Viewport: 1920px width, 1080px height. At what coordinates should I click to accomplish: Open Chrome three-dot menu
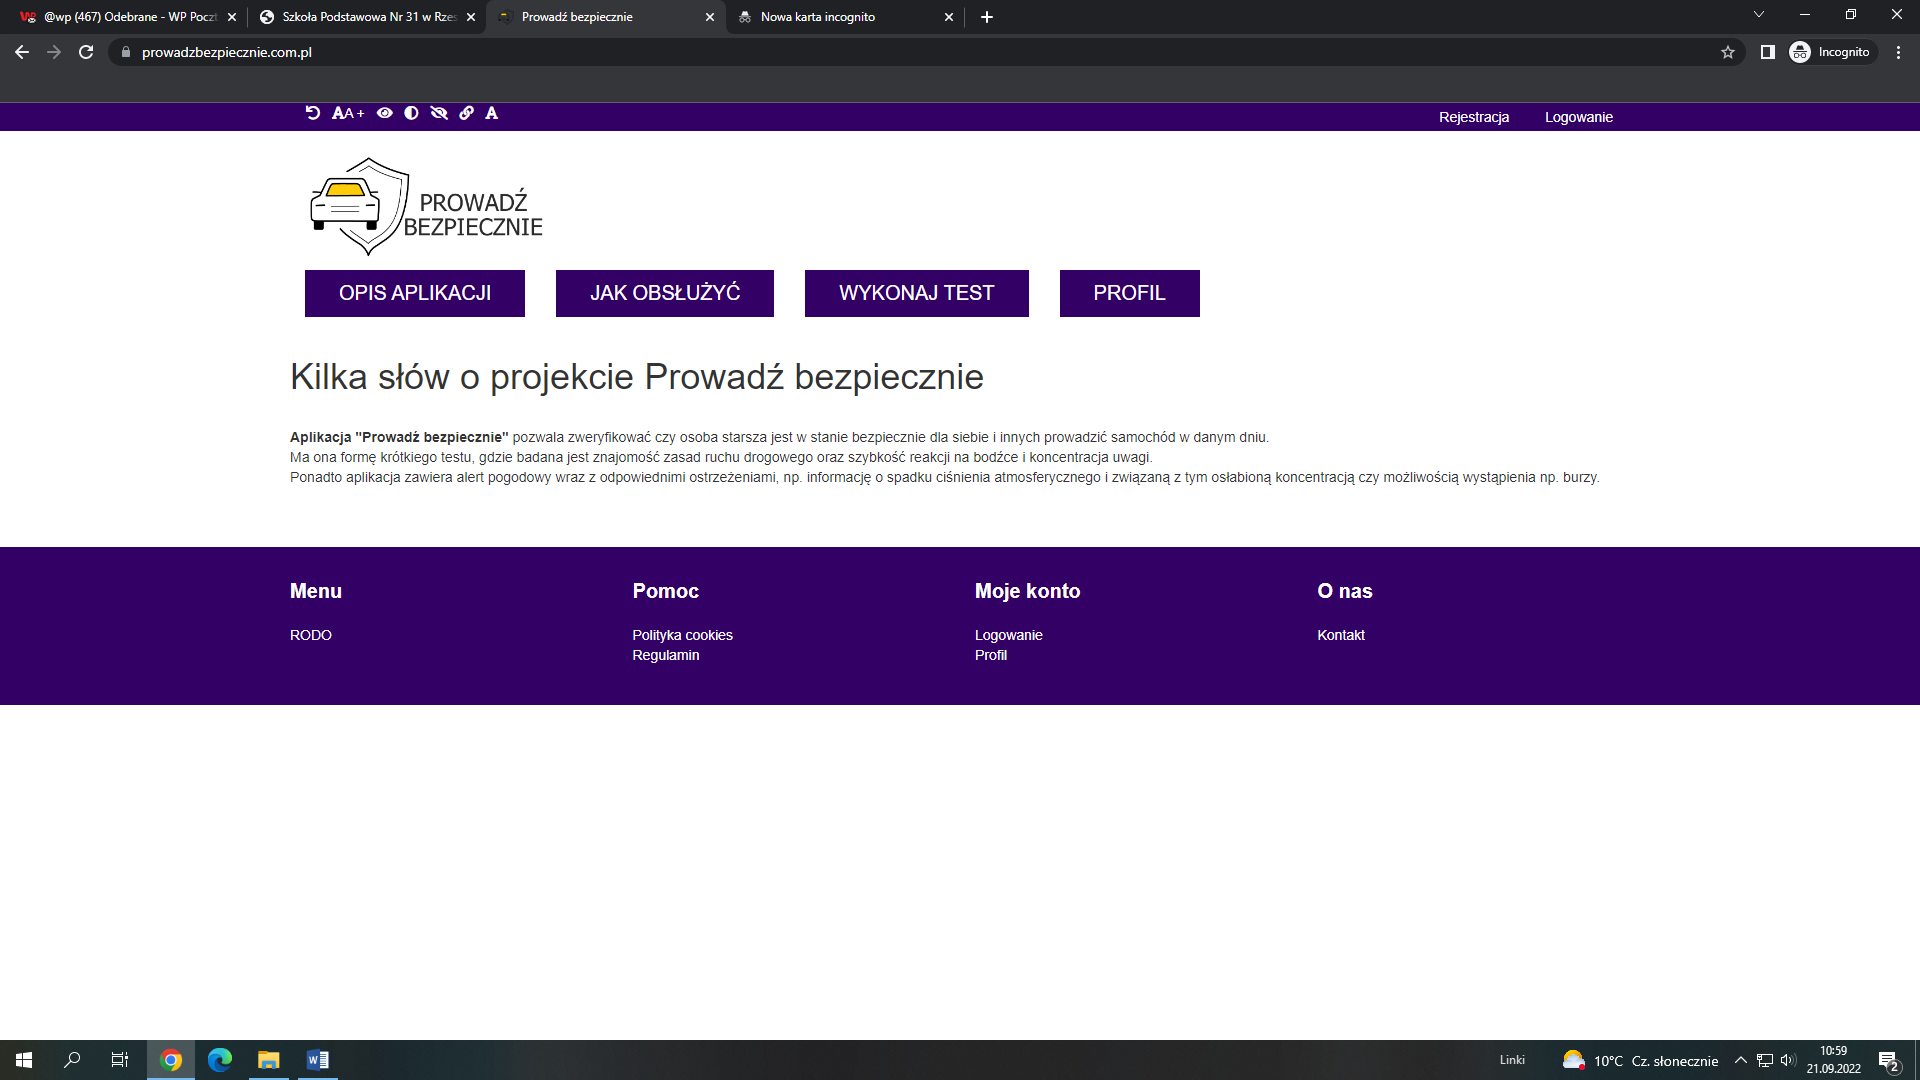[1898, 52]
